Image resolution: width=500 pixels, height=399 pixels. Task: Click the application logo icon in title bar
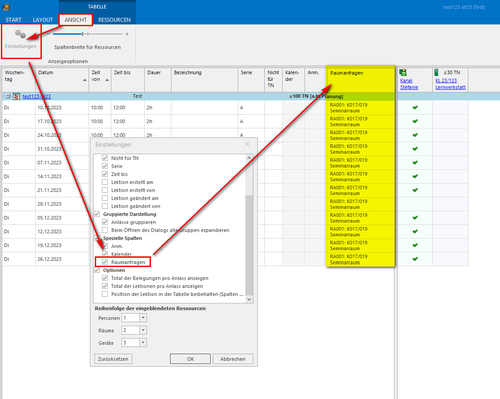click(x=6, y=7)
